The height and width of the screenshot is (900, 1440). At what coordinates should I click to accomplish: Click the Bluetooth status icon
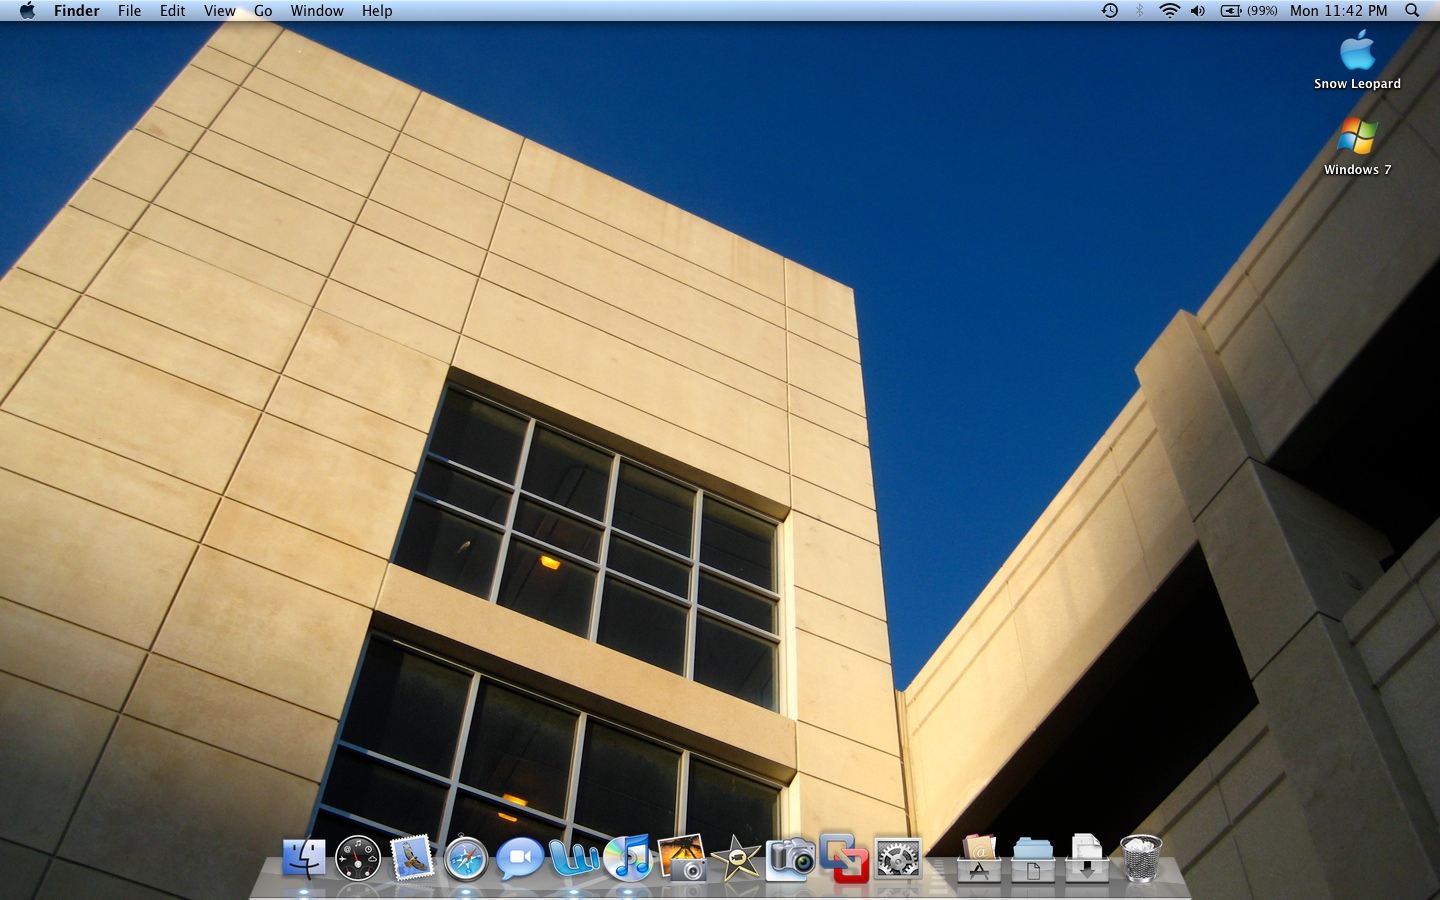[1140, 10]
